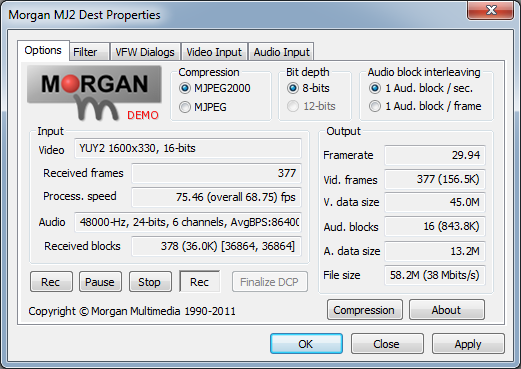Click the Received blocks value field
This screenshot has width=521, height=369.
[x=217, y=246]
